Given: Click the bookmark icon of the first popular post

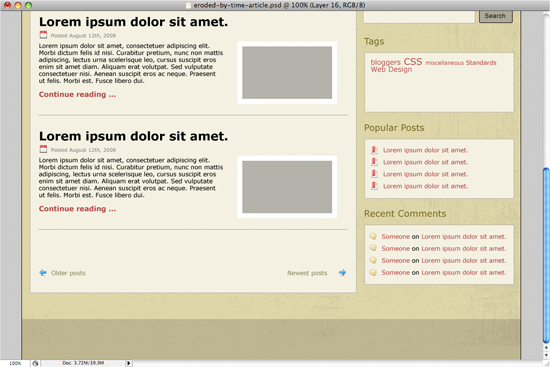Looking at the screenshot, I should coord(374,150).
